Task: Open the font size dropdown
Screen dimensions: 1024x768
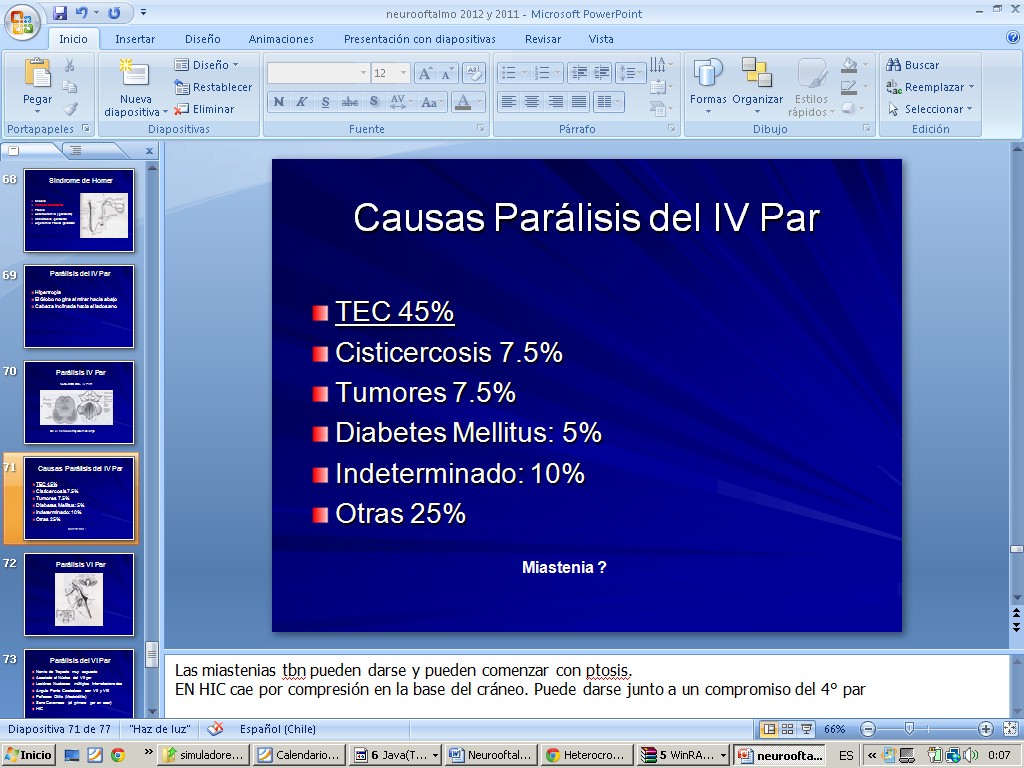Action: click(403, 73)
